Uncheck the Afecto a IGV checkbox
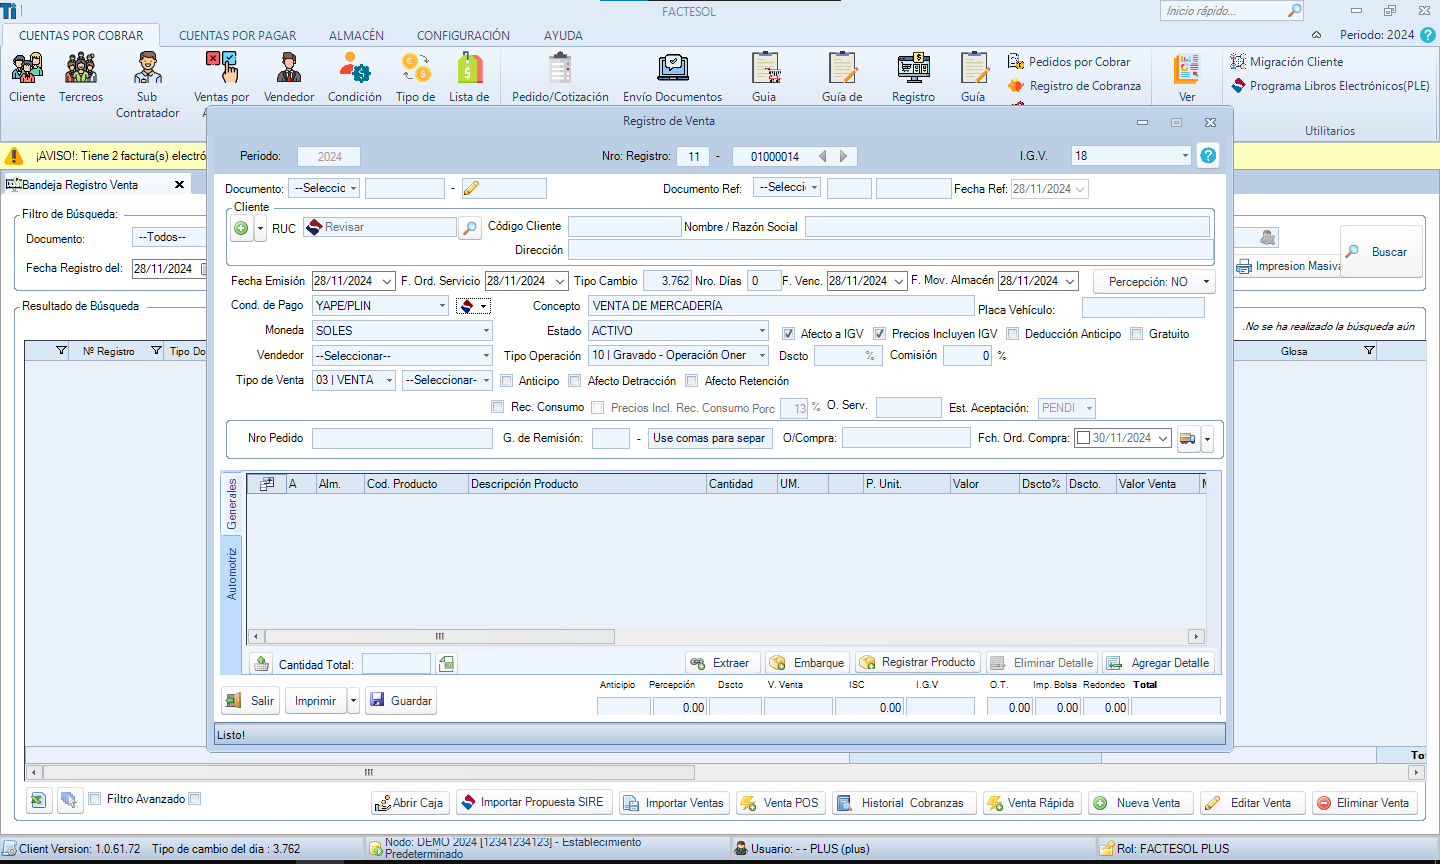This screenshot has height=864, width=1440. 789,334
